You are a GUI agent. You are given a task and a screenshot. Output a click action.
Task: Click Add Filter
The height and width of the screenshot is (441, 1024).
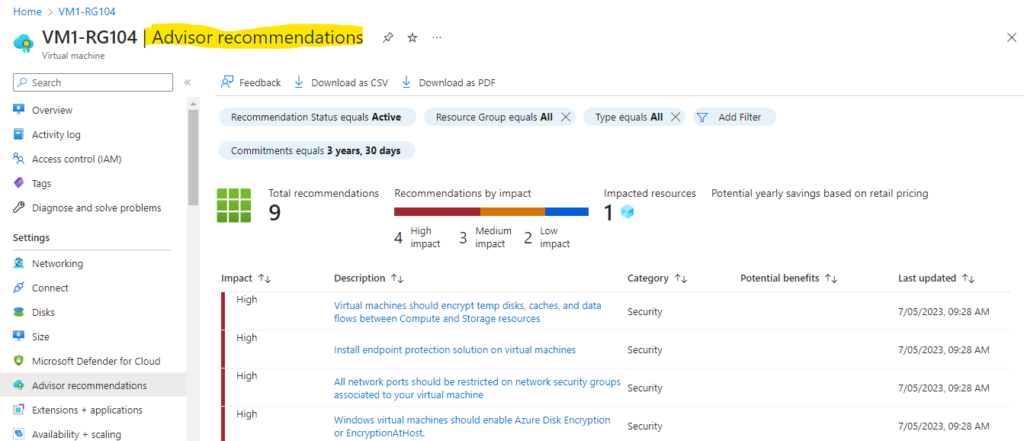735,117
